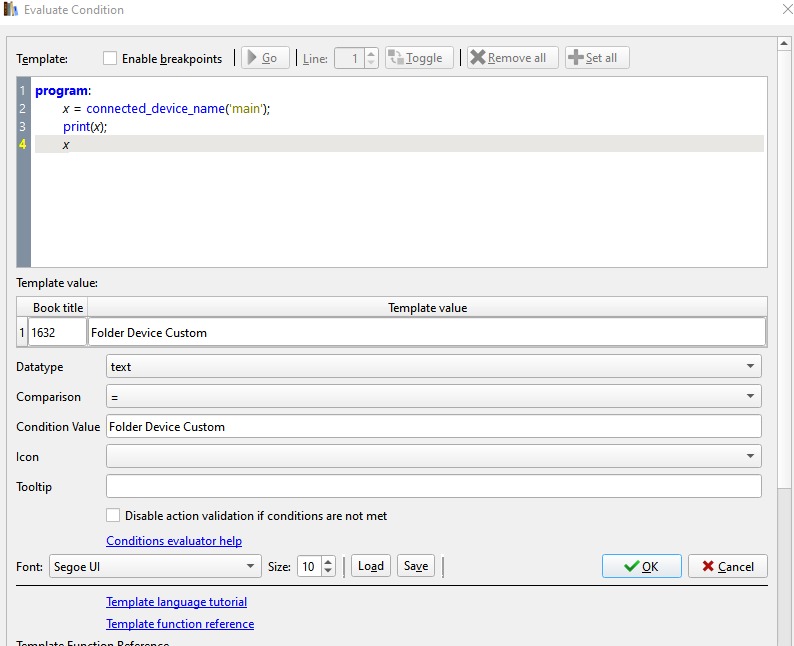Close the Evaluate Condition dialog
Image resolution: width=794 pixels, height=646 pixels.
click(787, 9)
